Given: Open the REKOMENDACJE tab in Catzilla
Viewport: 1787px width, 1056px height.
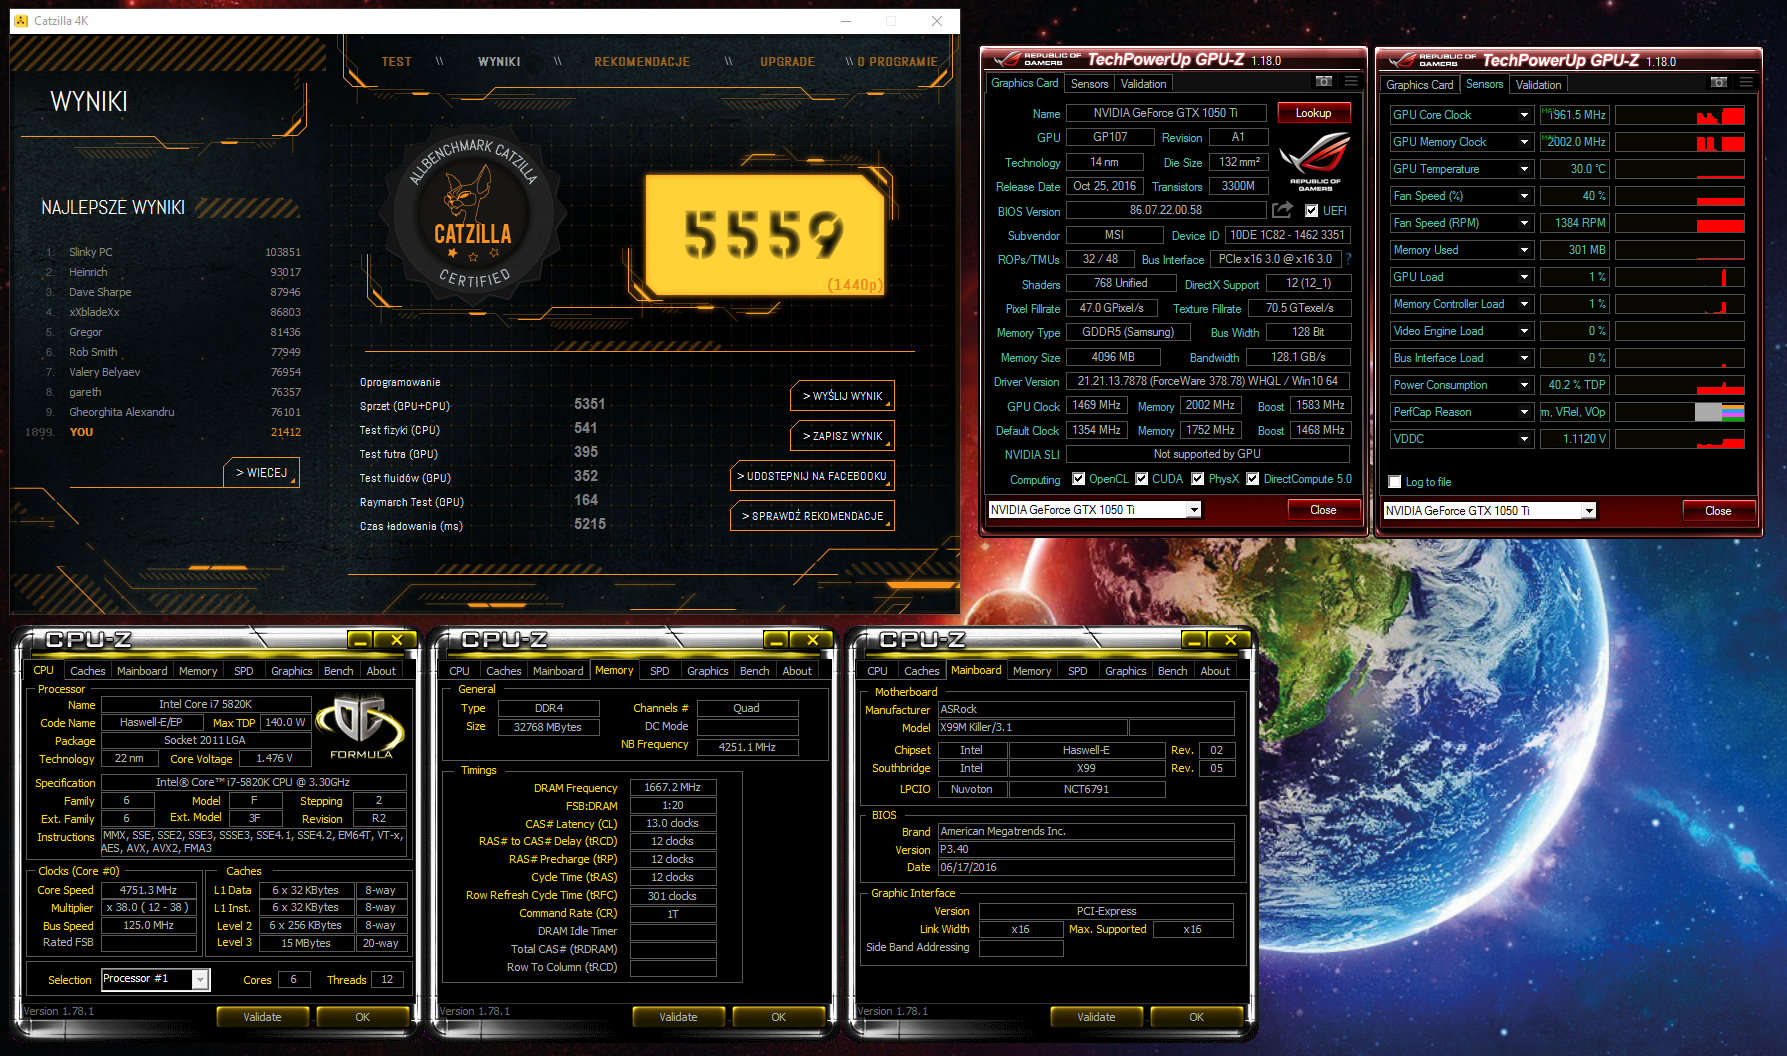Looking at the screenshot, I should pos(642,62).
